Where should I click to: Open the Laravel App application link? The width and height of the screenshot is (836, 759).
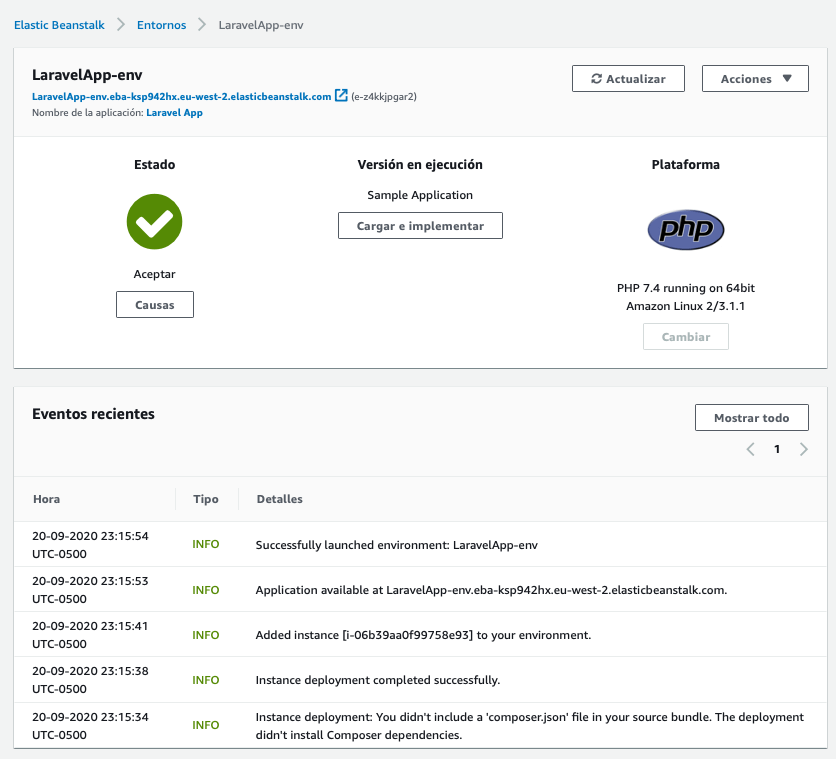click(174, 112)
